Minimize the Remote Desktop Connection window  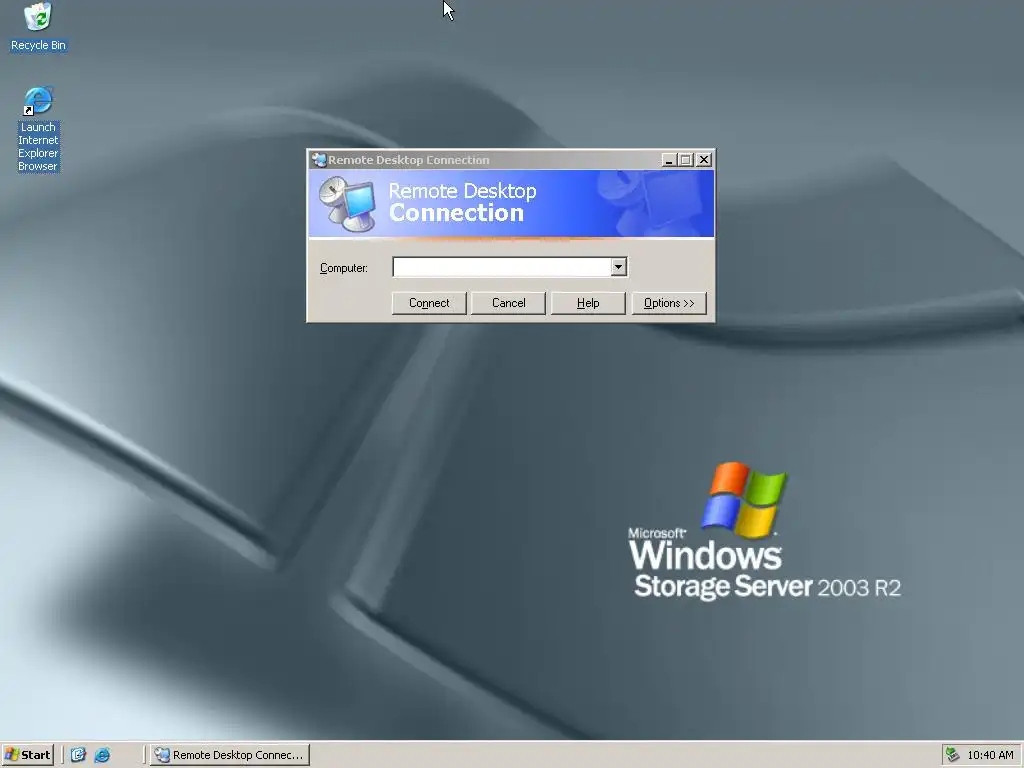pyautogui.click(x=669, y=160)
